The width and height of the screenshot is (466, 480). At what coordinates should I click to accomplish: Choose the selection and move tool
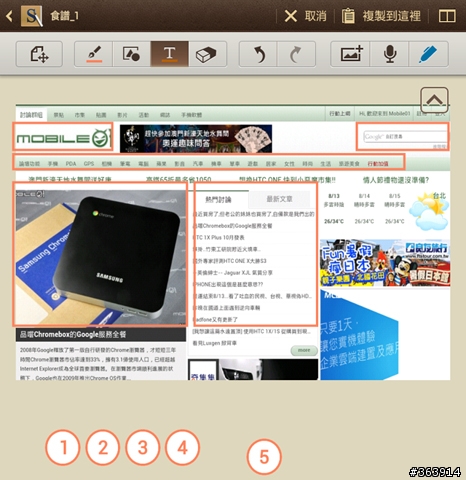pyautogui.click(x=39, y=54)
